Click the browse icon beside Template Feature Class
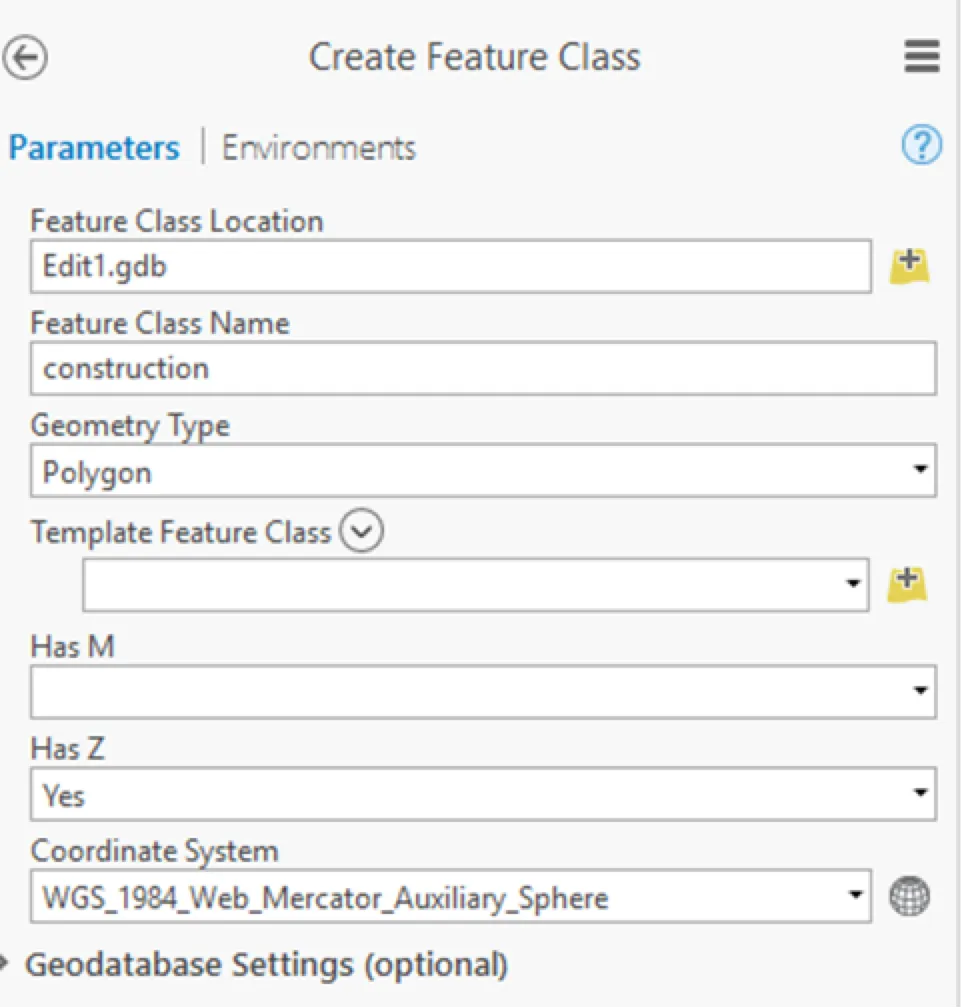962x1008 pixels. 908,584
